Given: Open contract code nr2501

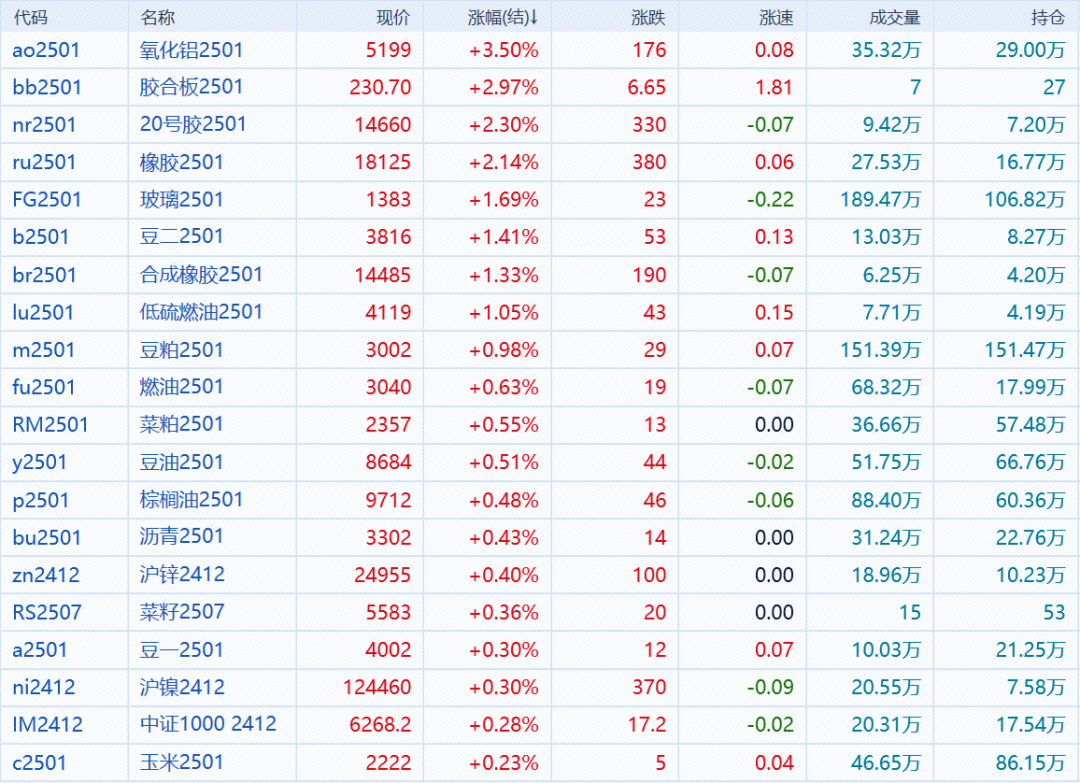Looking at the screenshot, I should 44,125.
